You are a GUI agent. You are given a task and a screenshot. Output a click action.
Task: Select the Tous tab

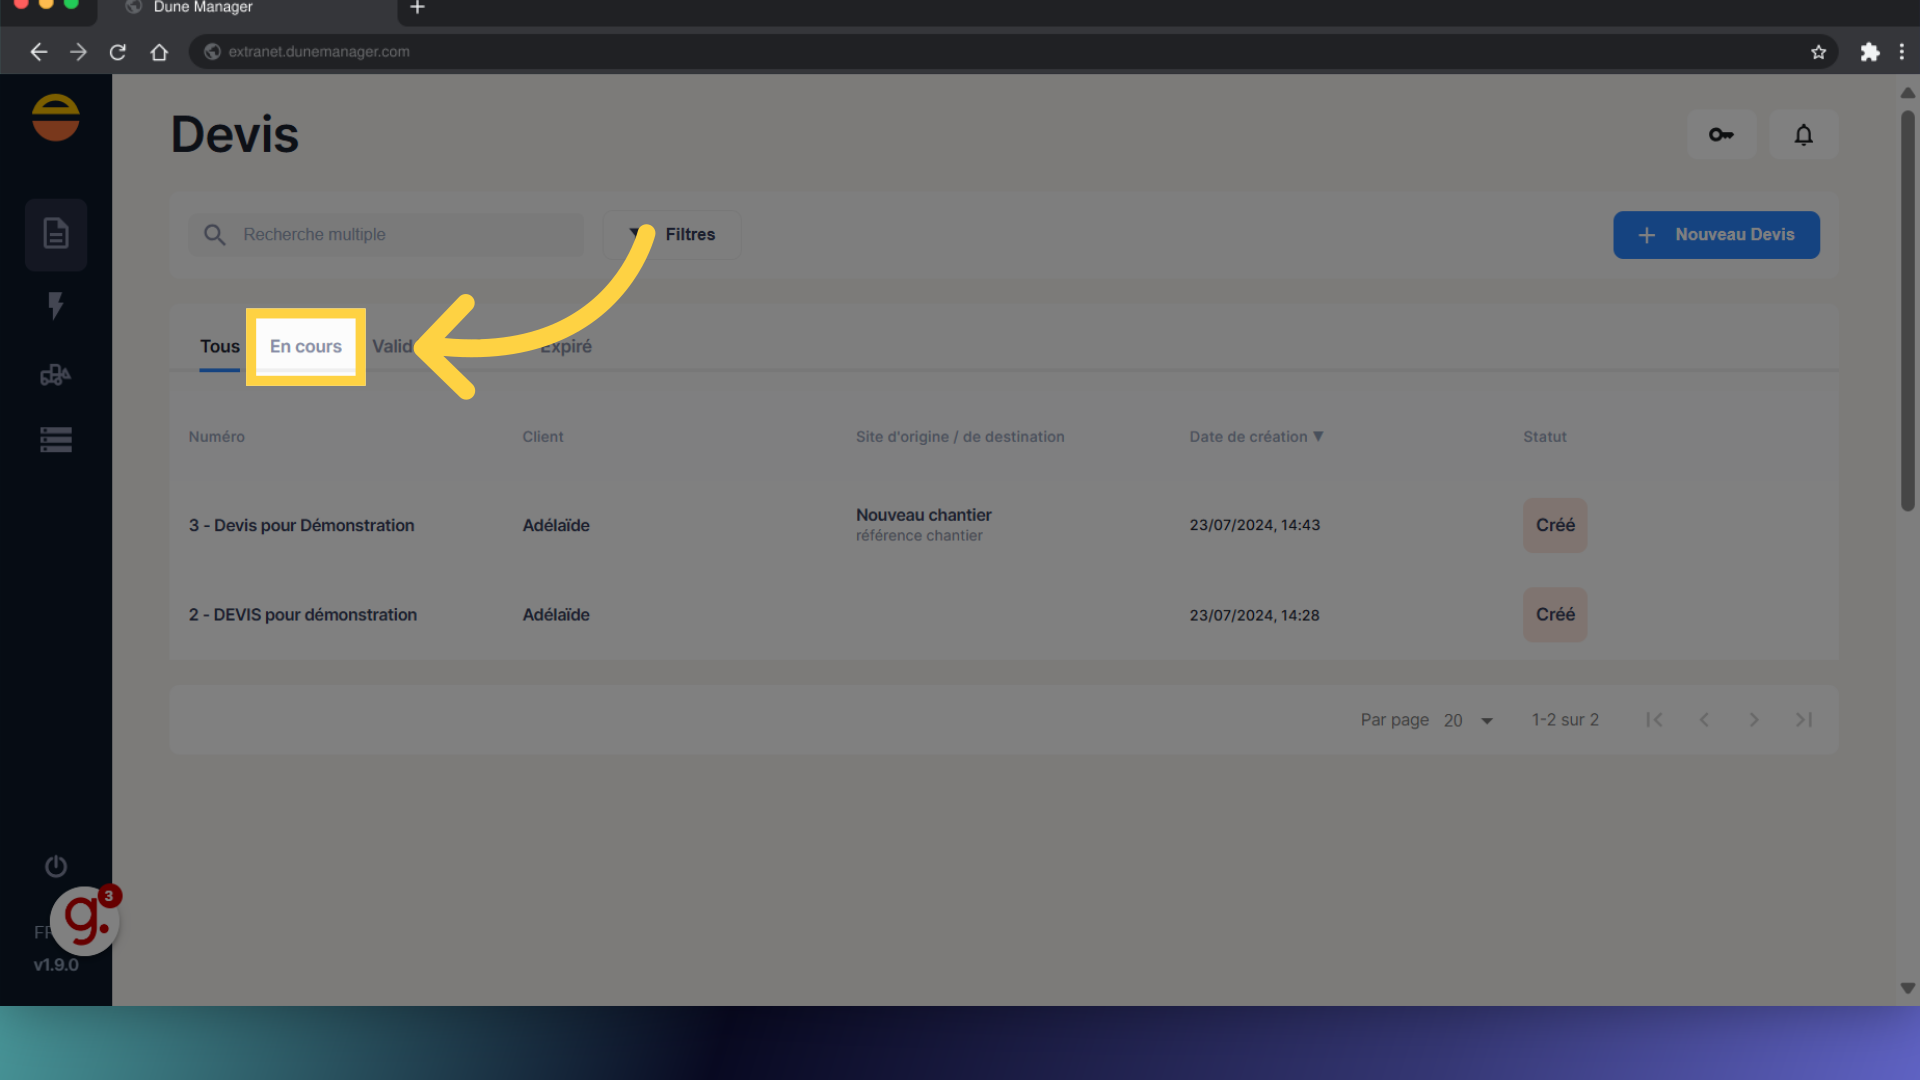[220, 346]
